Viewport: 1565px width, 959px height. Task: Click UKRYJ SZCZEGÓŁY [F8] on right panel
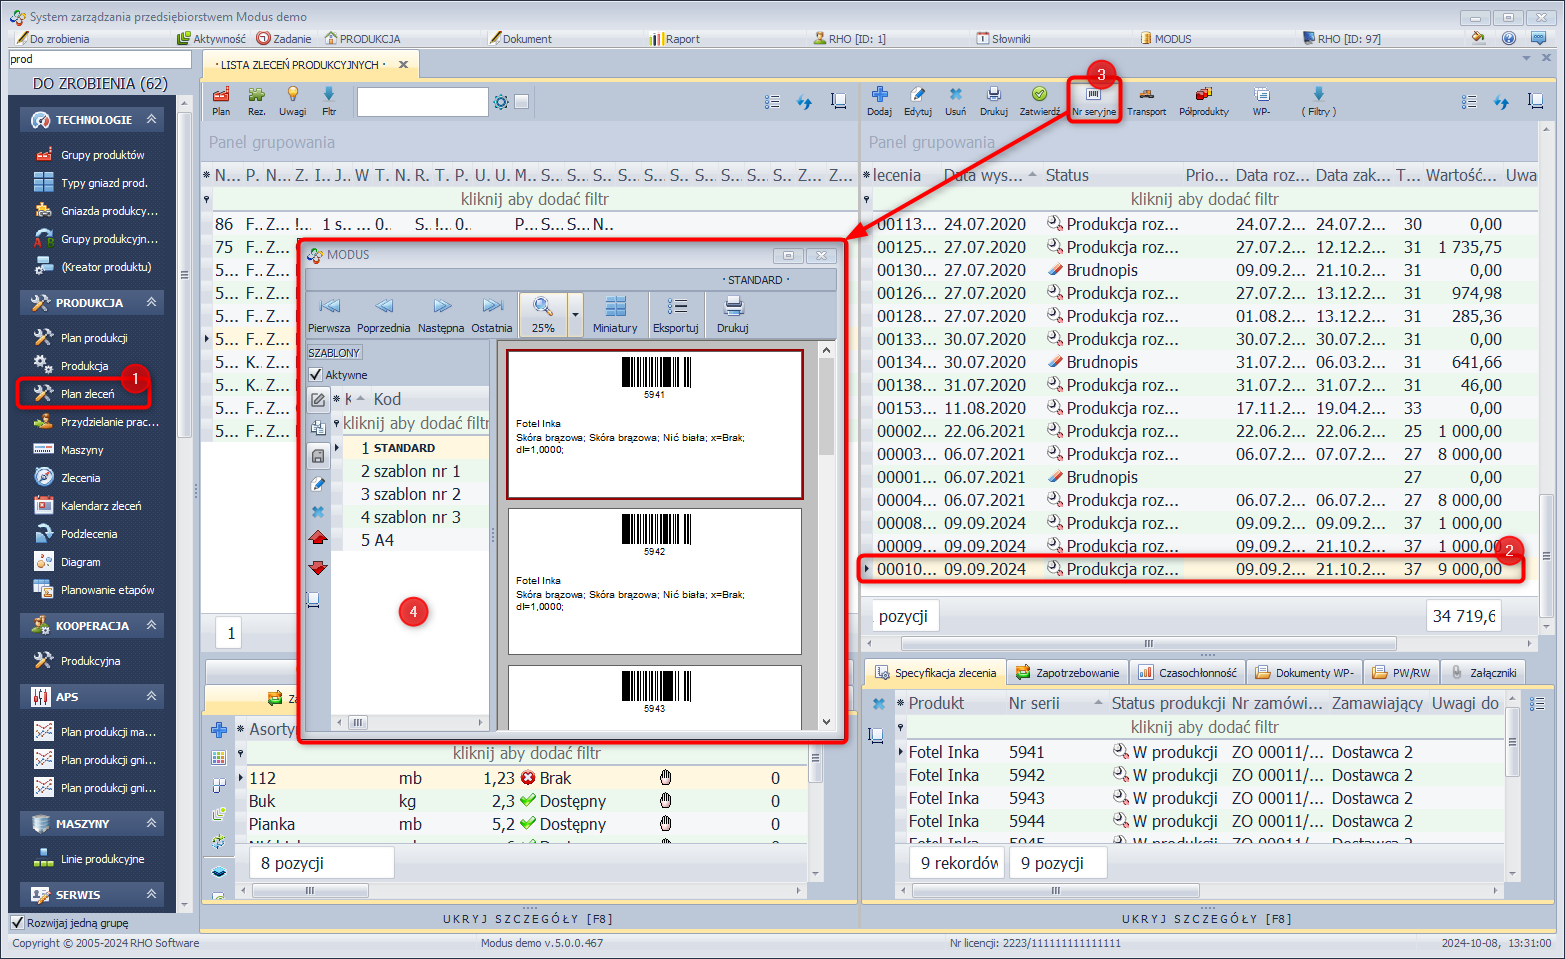1206,918
